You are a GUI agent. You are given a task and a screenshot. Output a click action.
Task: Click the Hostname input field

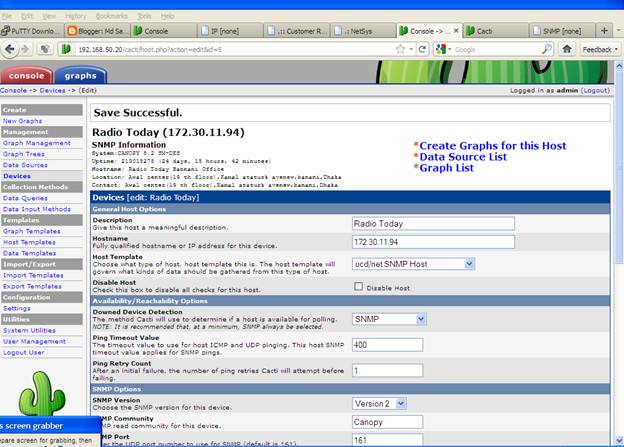[433, 242]
